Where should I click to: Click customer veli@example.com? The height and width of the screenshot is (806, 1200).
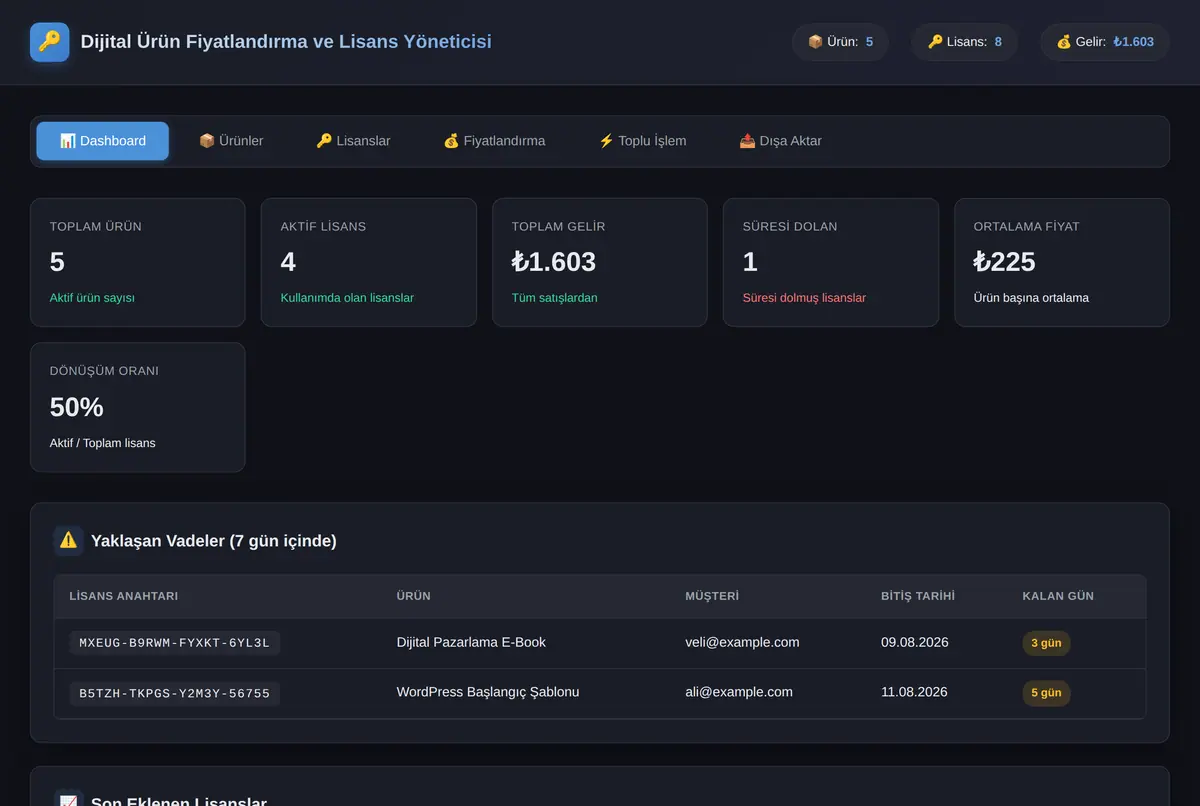[x=742, y=642]
